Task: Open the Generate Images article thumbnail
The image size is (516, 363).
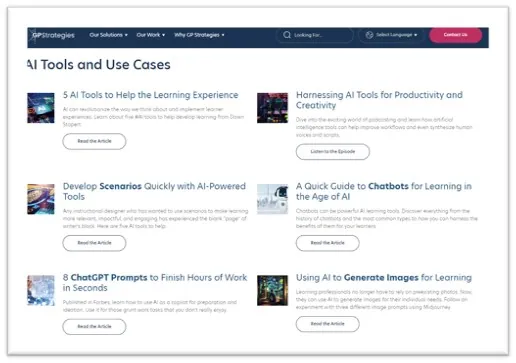Action: tap(272, 290)
